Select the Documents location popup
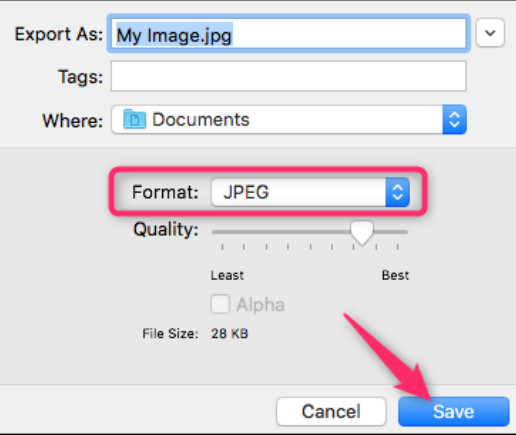 (289, 119)
